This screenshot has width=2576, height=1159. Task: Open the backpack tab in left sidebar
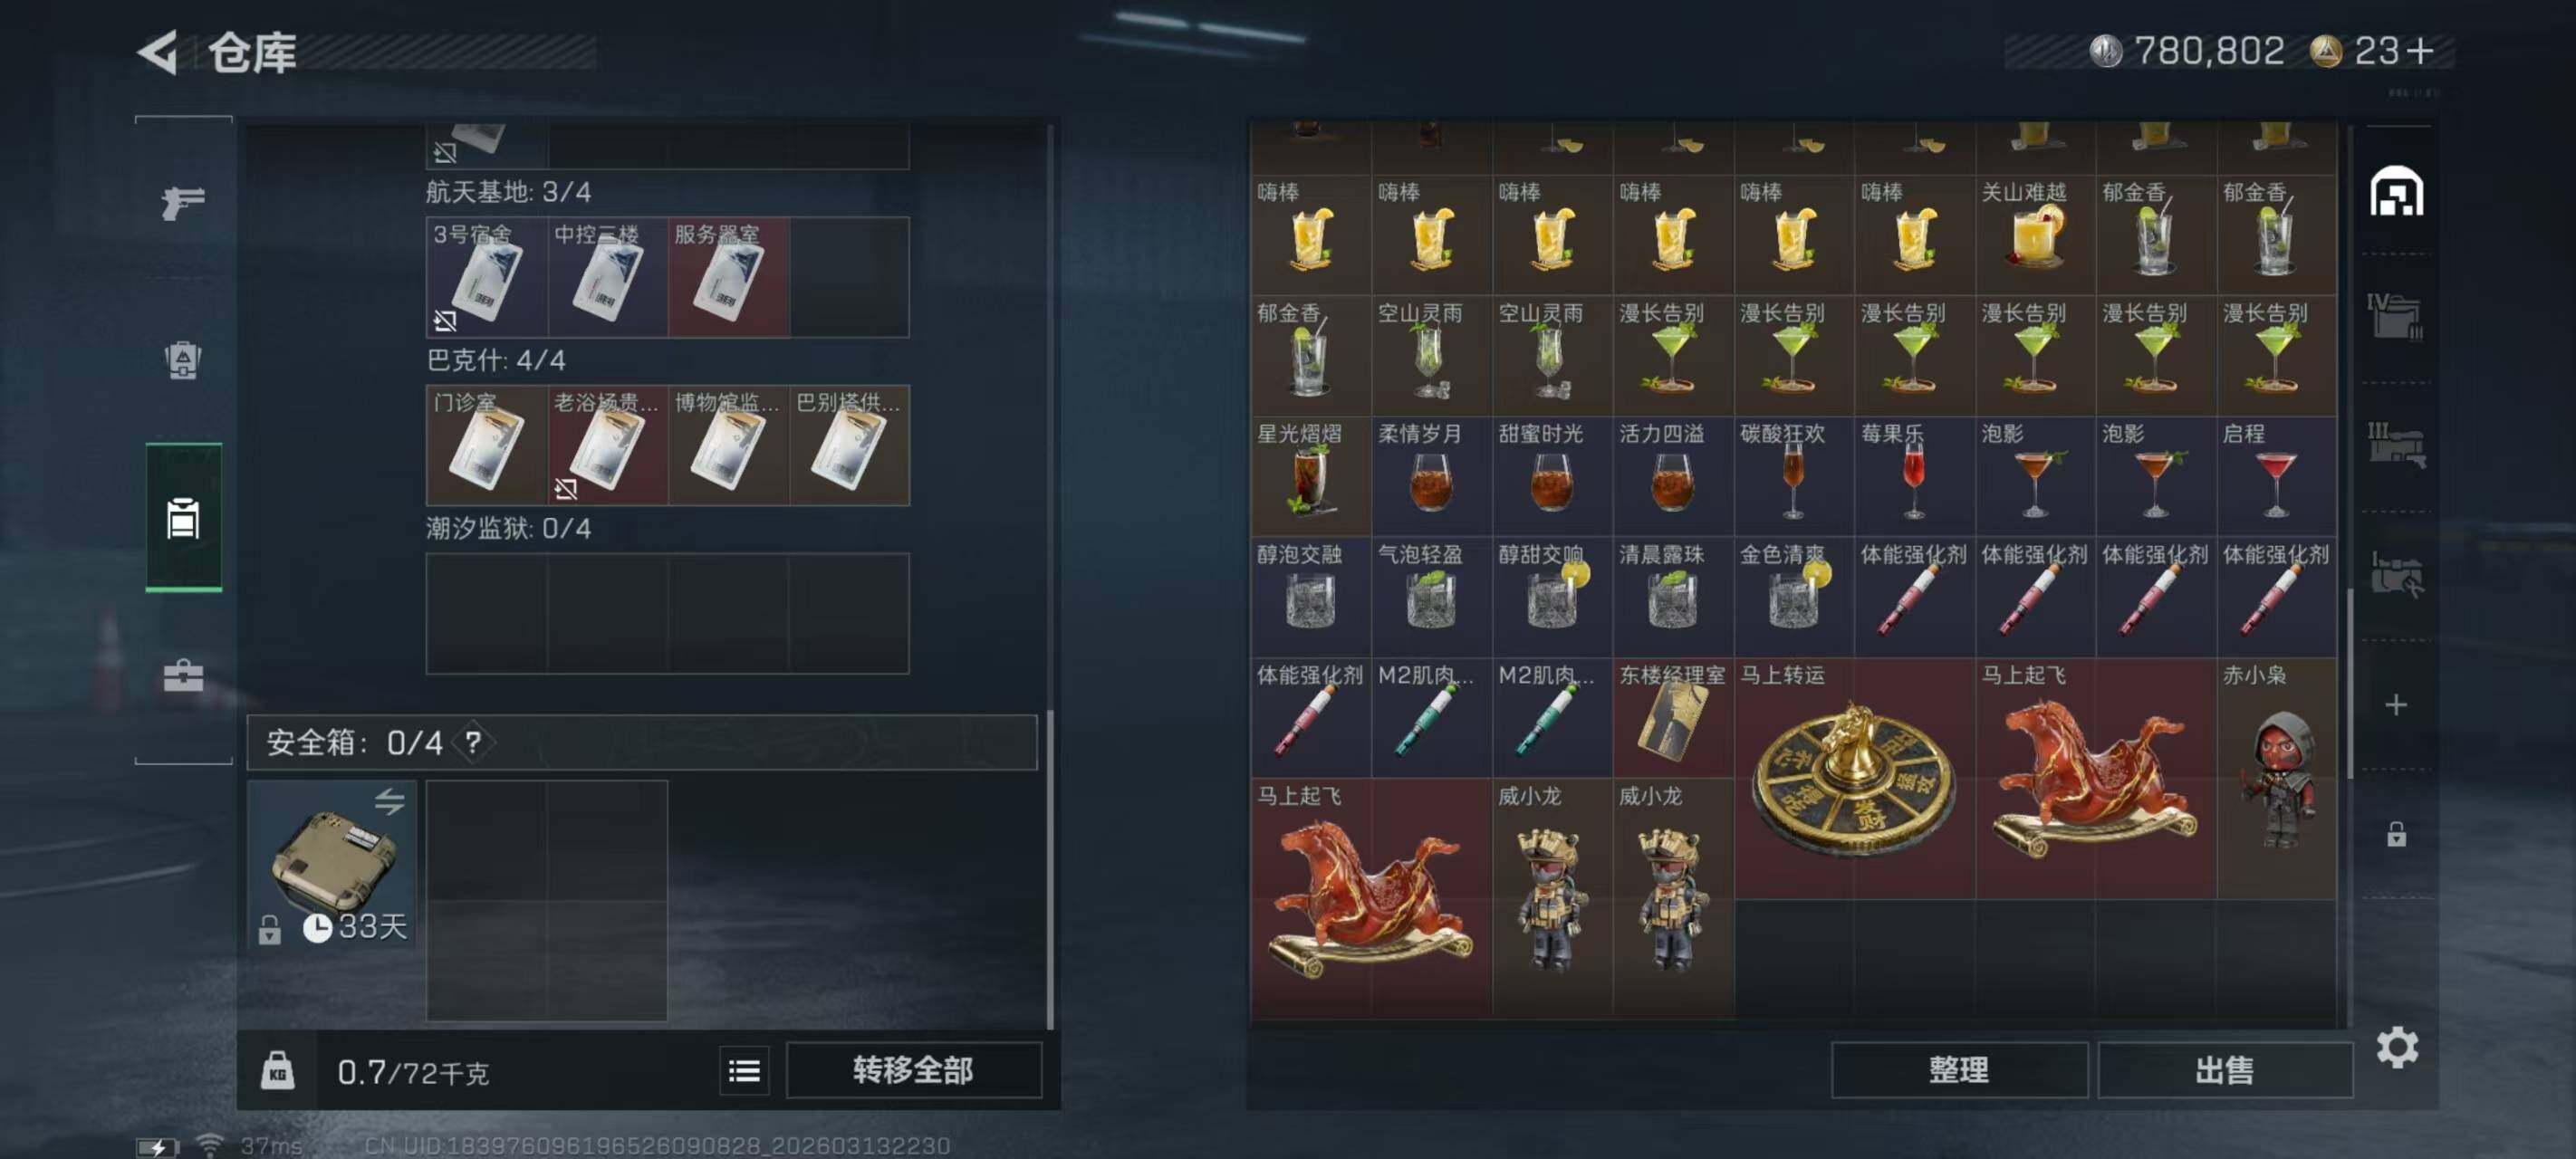[x=183, y=360]
